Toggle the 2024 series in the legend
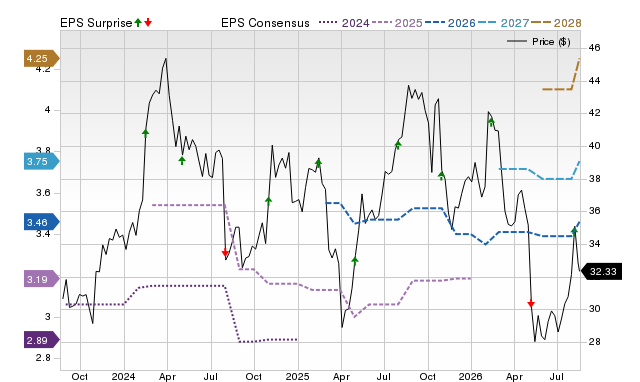The width and height of the screenshot is (640, 382). [344, 23]
